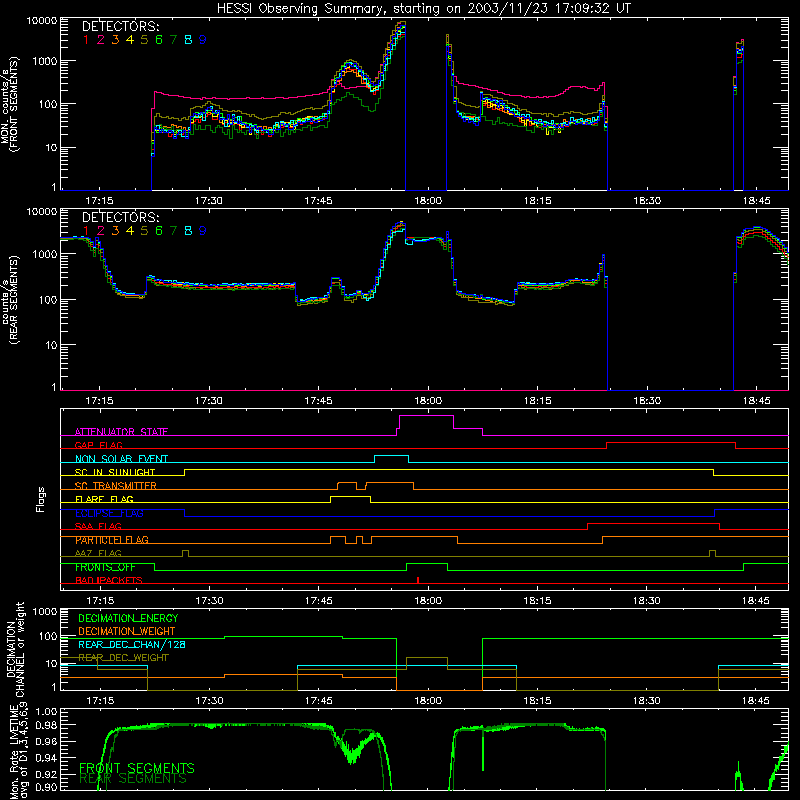Image resolution: width=800 pixels, height=800 pixels.
Task: Click 18:00 tick label under decimation panel
Action: [428, 701]
